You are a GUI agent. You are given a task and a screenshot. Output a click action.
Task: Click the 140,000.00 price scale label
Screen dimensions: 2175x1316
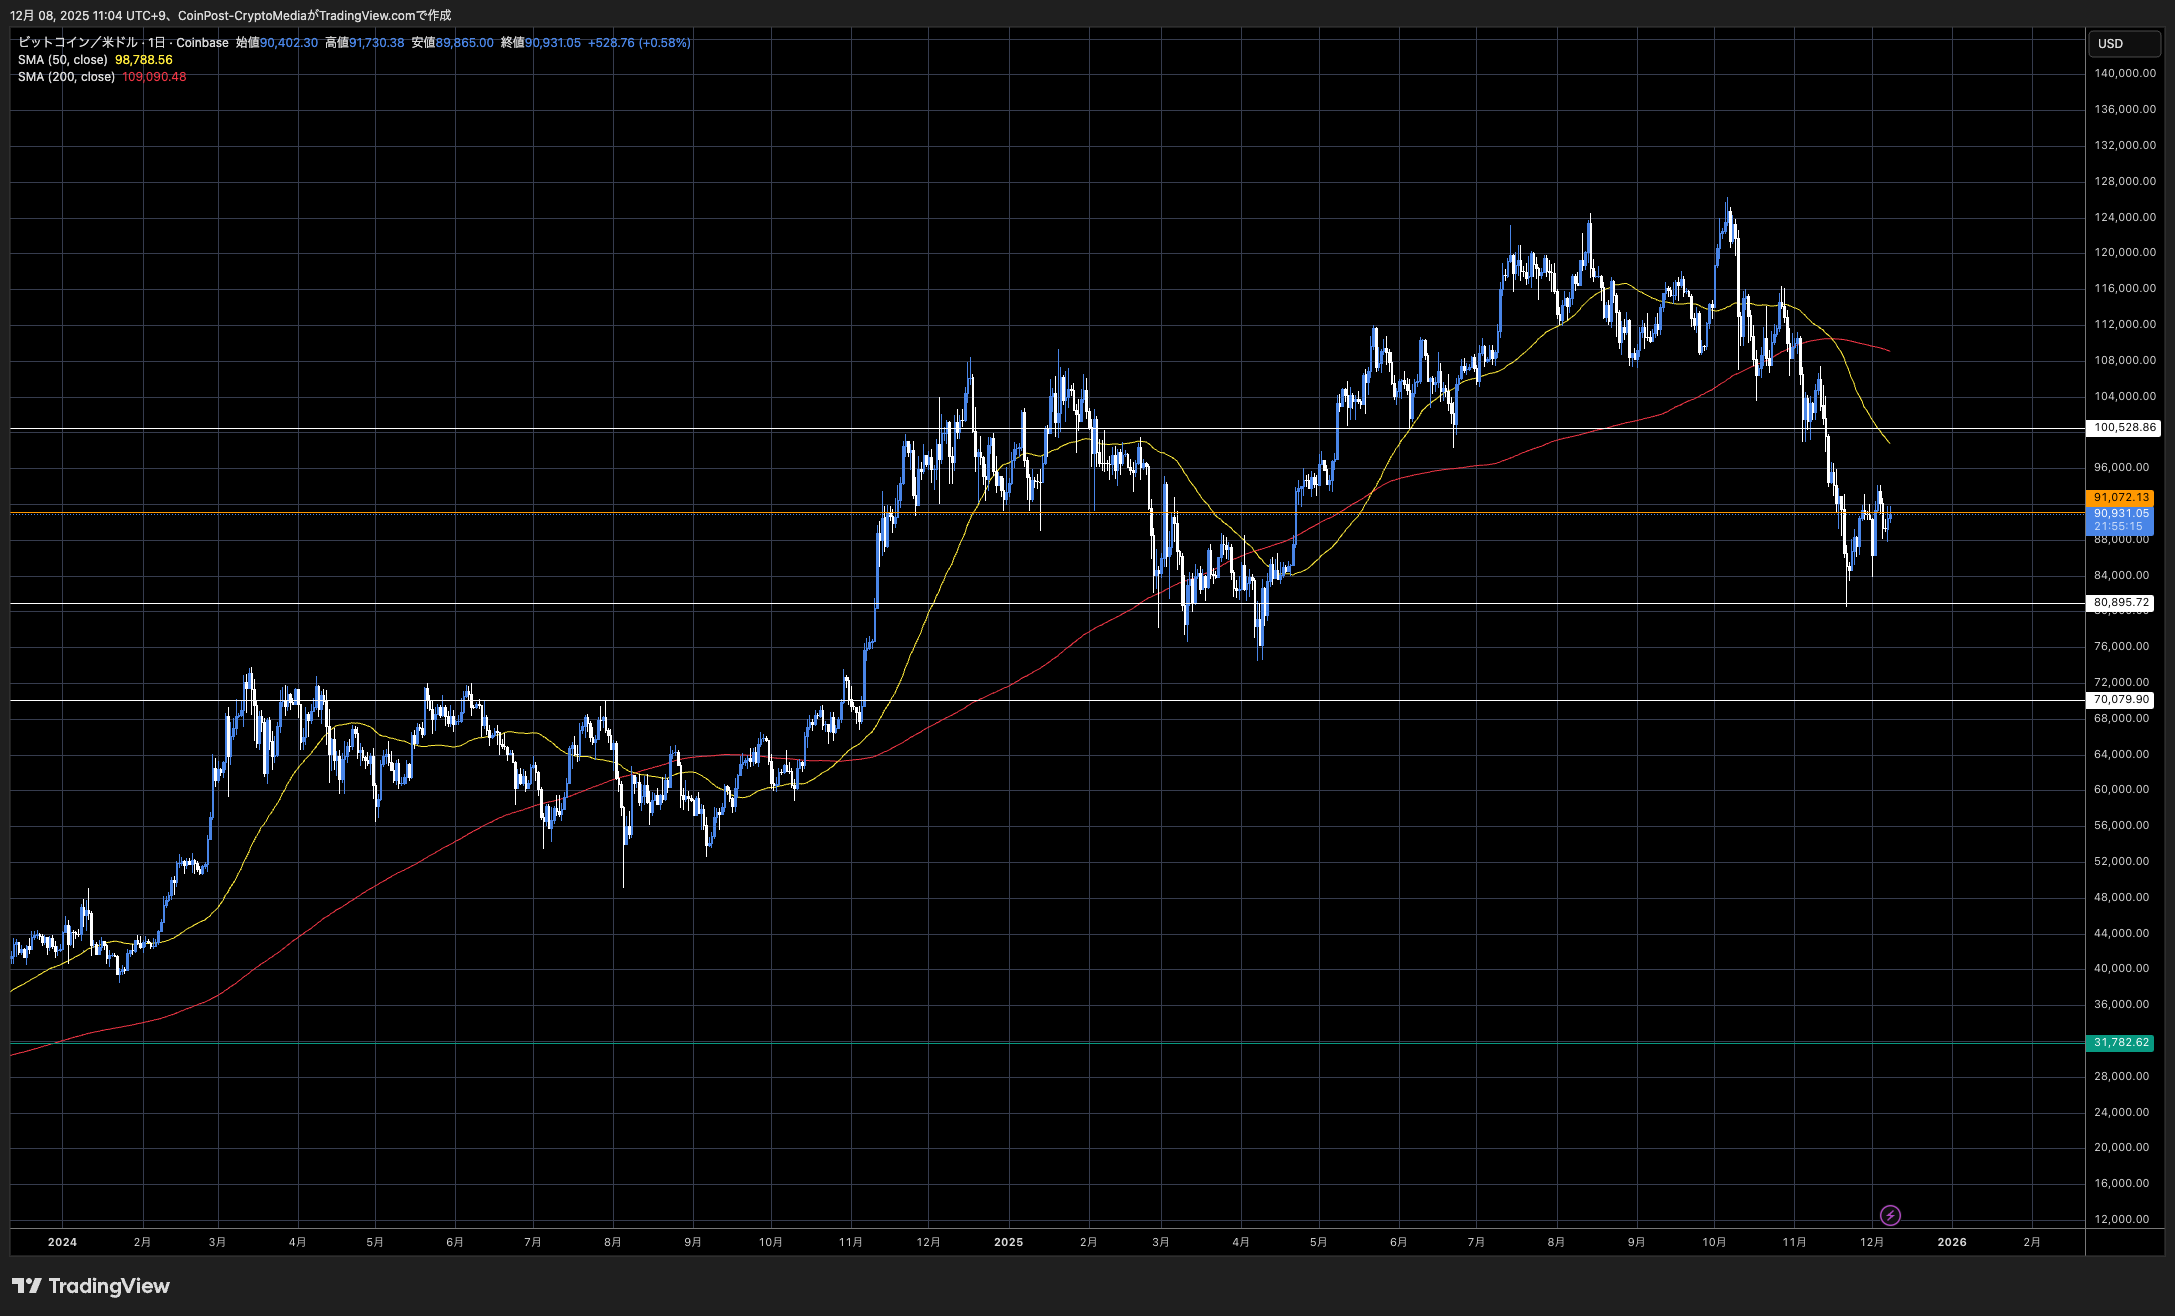[2124, 73]
